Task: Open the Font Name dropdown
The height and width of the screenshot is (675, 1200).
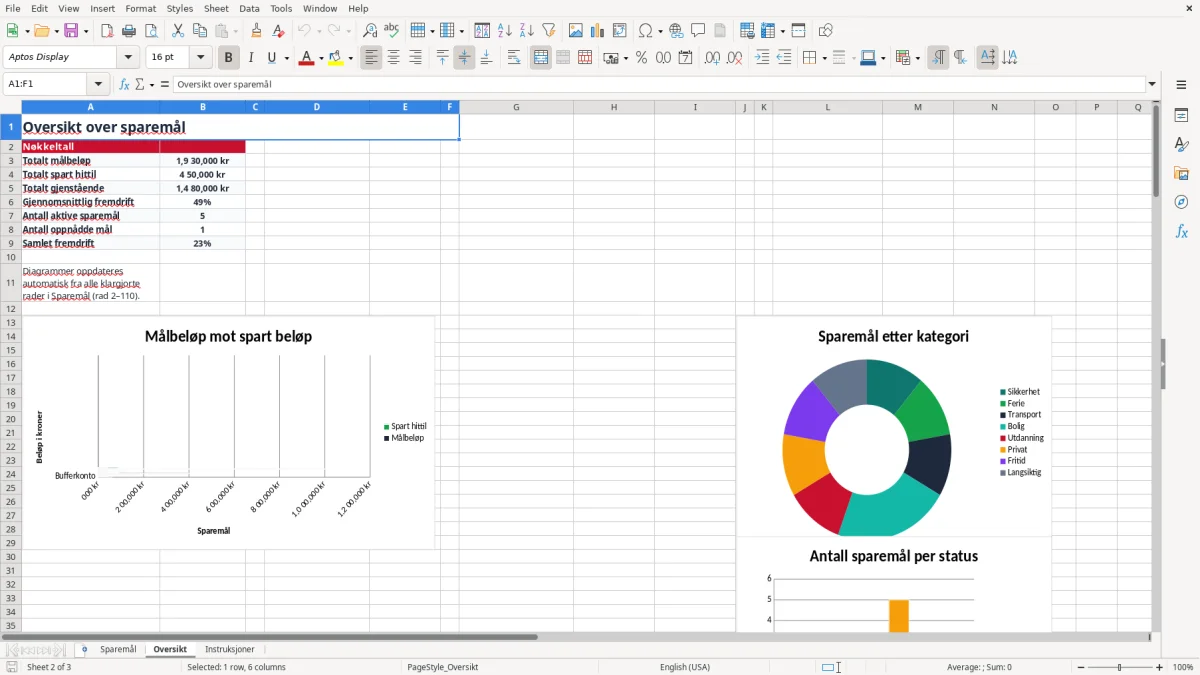Action: point(128,57)
